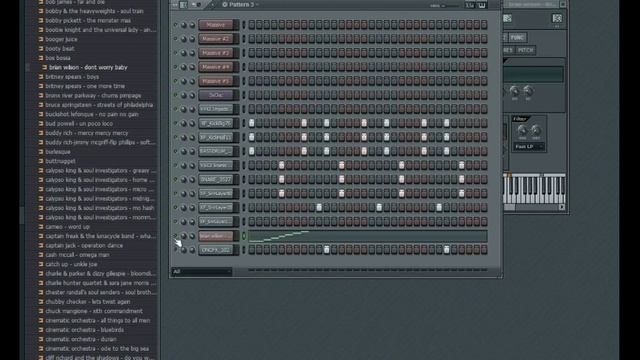Click folder icon beside 'booger juice'

point(41,39)
